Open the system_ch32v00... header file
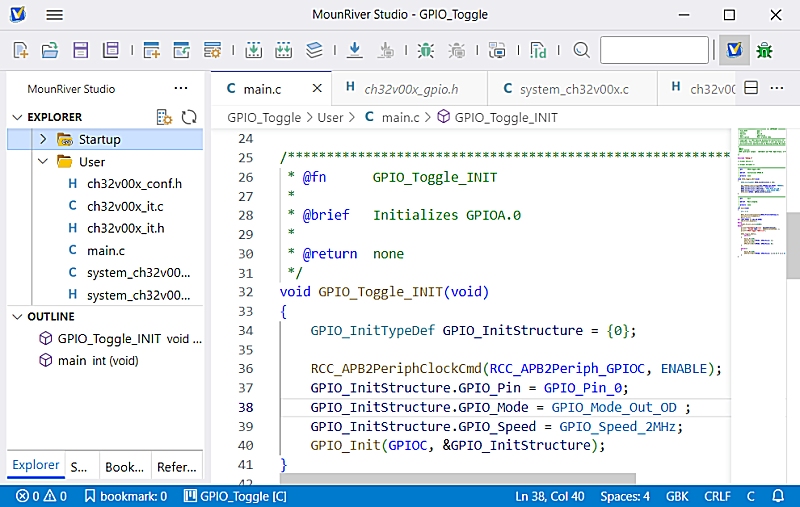Image resolution: width=800 pixels, height=507 pixels. pyautogui.click(x=138, y=295)
